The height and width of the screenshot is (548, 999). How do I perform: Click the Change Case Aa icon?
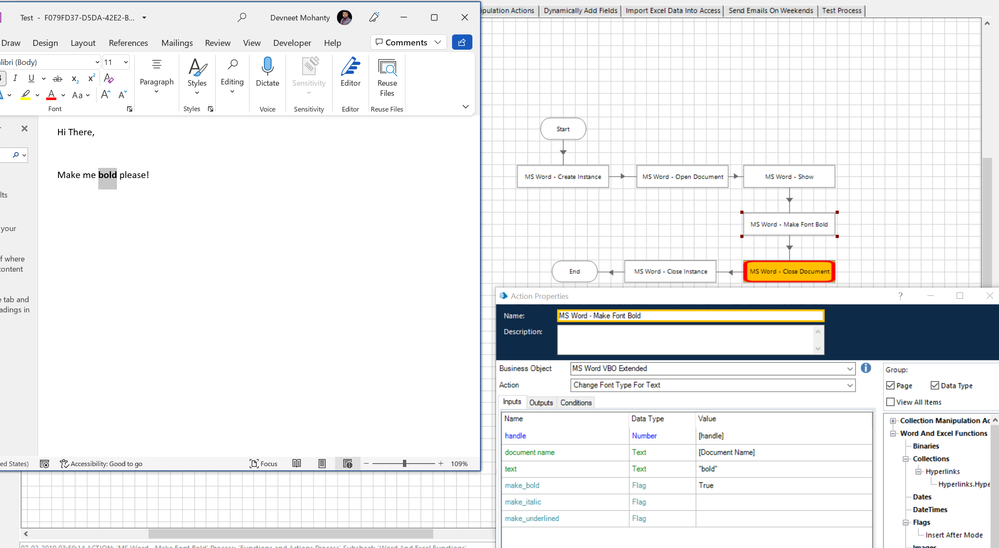click(77, 95)
